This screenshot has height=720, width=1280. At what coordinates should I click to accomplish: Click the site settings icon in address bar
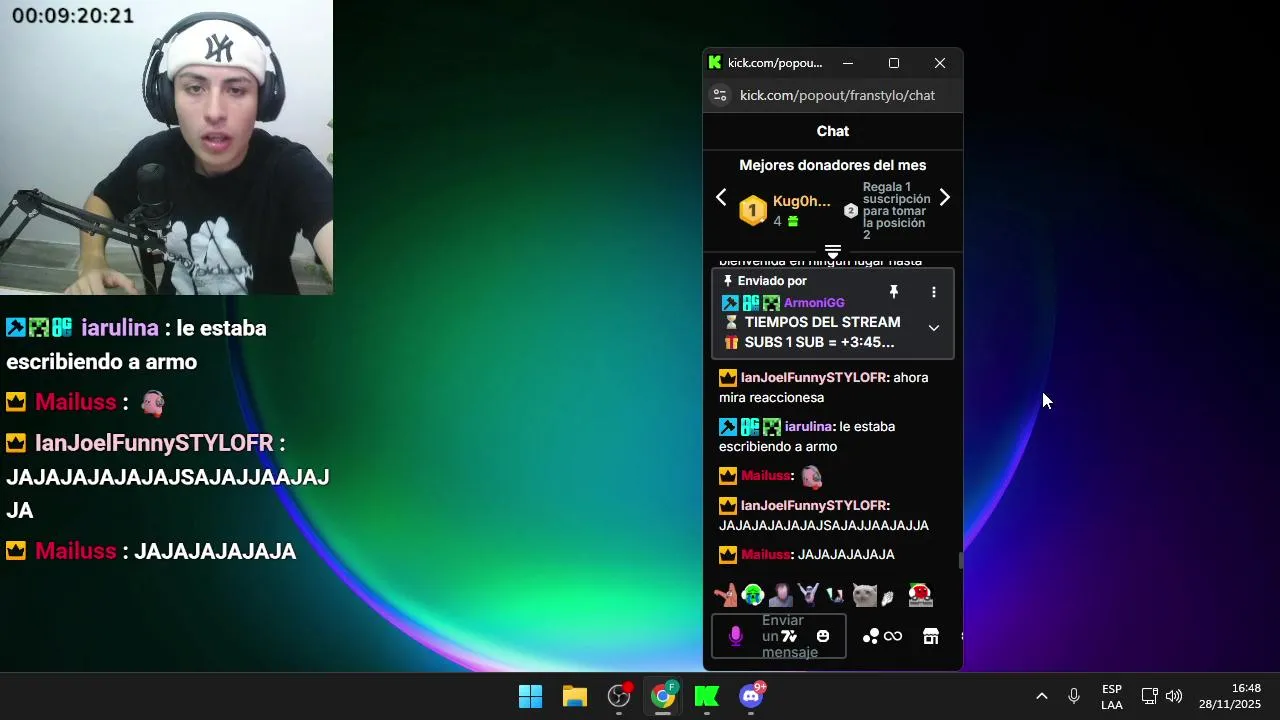(719, 95)
